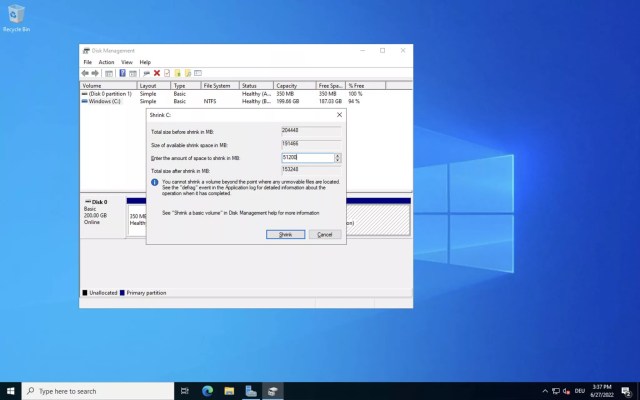Open the File menu
This screenshot has width=640, height=400.
tap(87, 62)
